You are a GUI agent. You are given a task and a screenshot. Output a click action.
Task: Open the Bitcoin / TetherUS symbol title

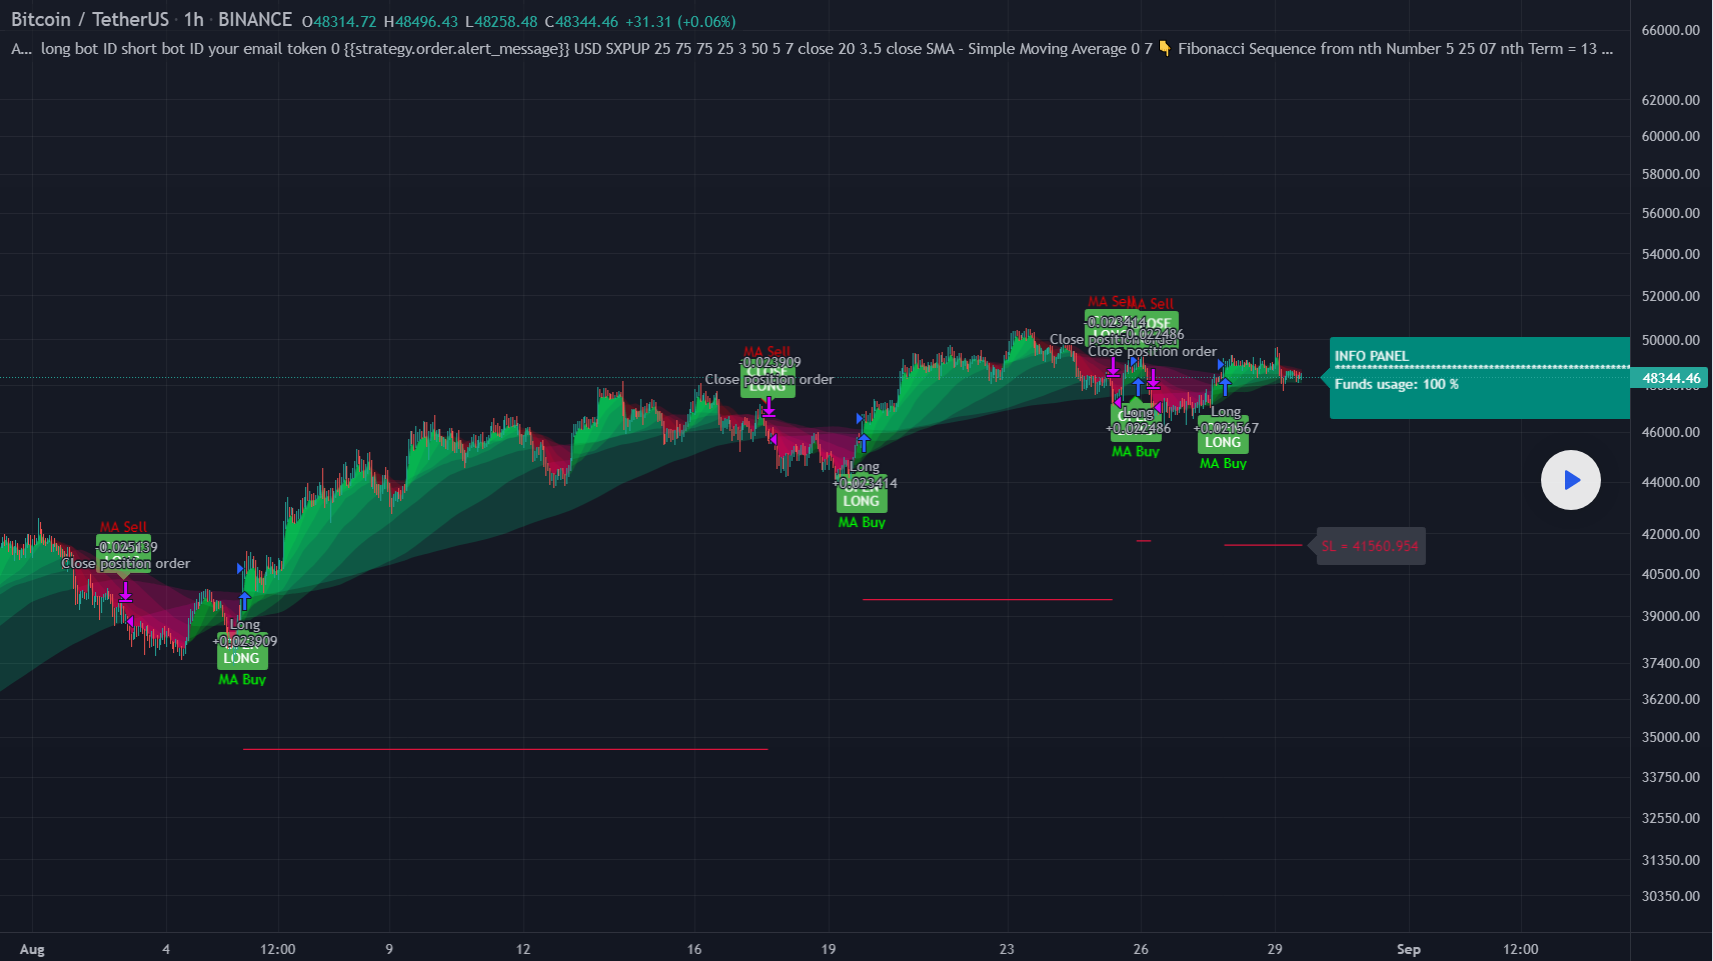point(90,20)
